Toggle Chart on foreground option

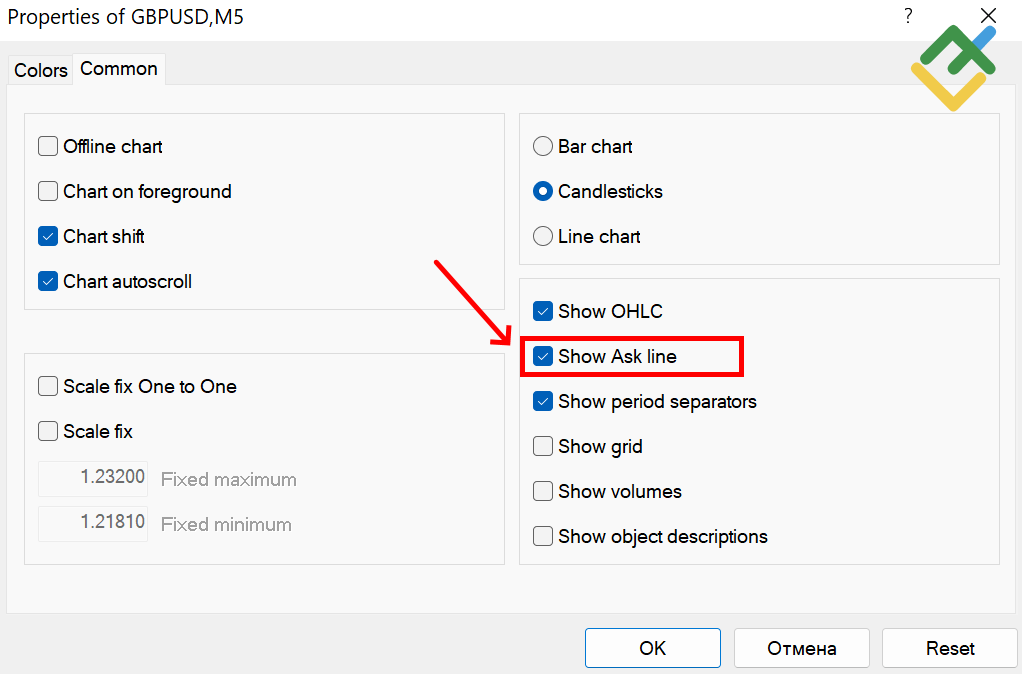tap(48, 192)
